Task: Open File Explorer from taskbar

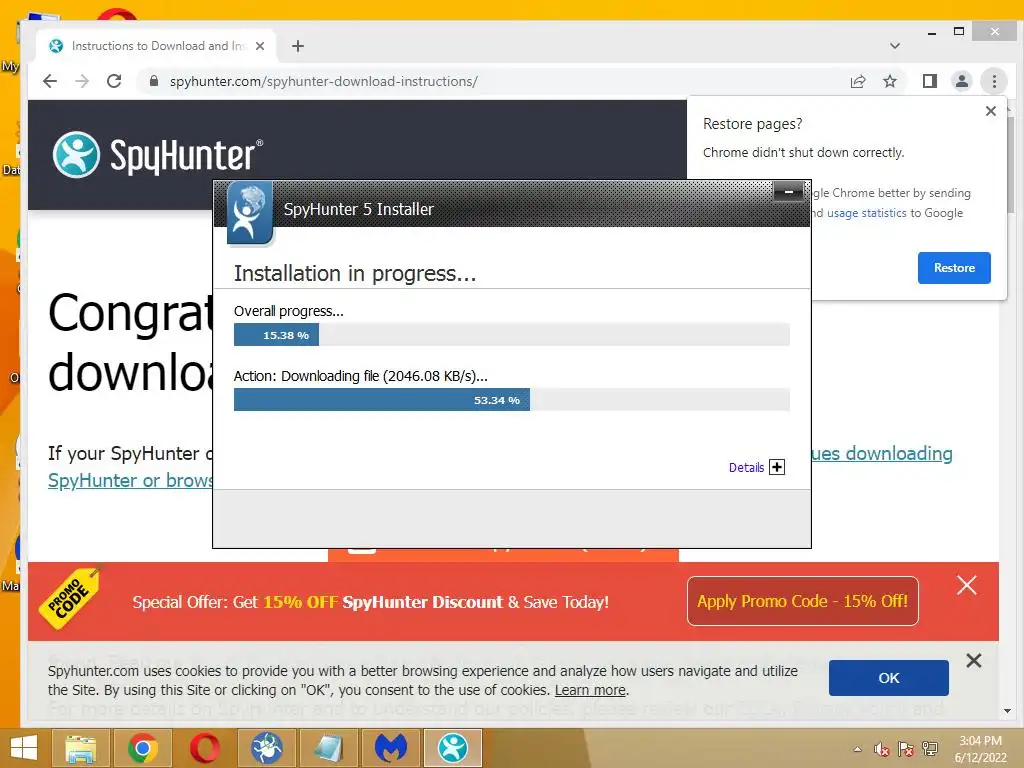Action: coord(81,748)
